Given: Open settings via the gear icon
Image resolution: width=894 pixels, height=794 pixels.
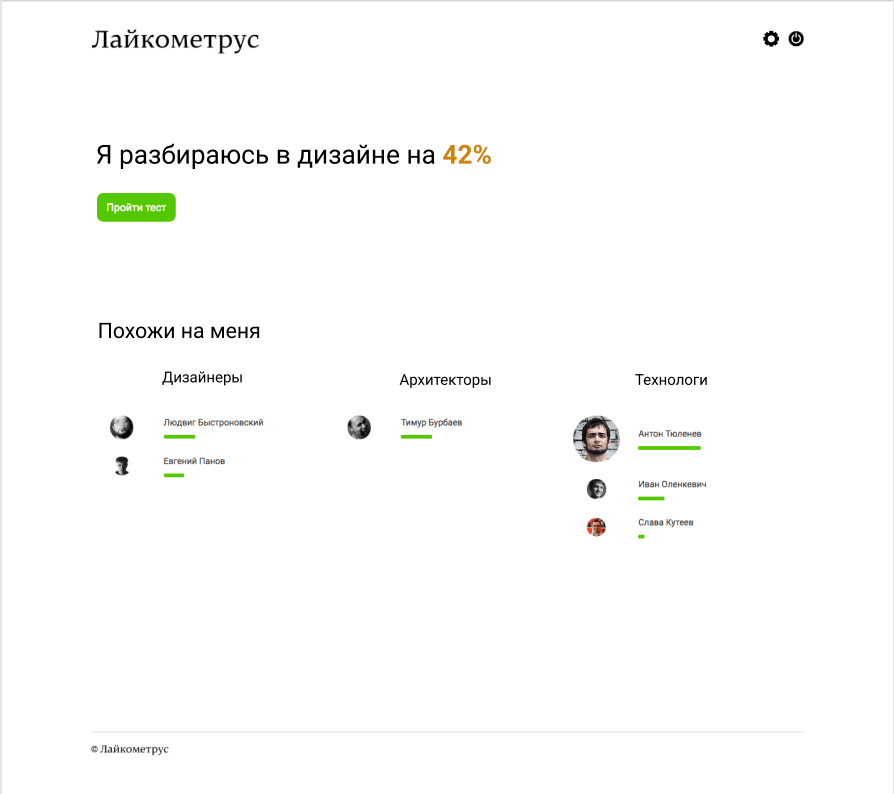Looking at the screenshot, I should coord(770,39).
